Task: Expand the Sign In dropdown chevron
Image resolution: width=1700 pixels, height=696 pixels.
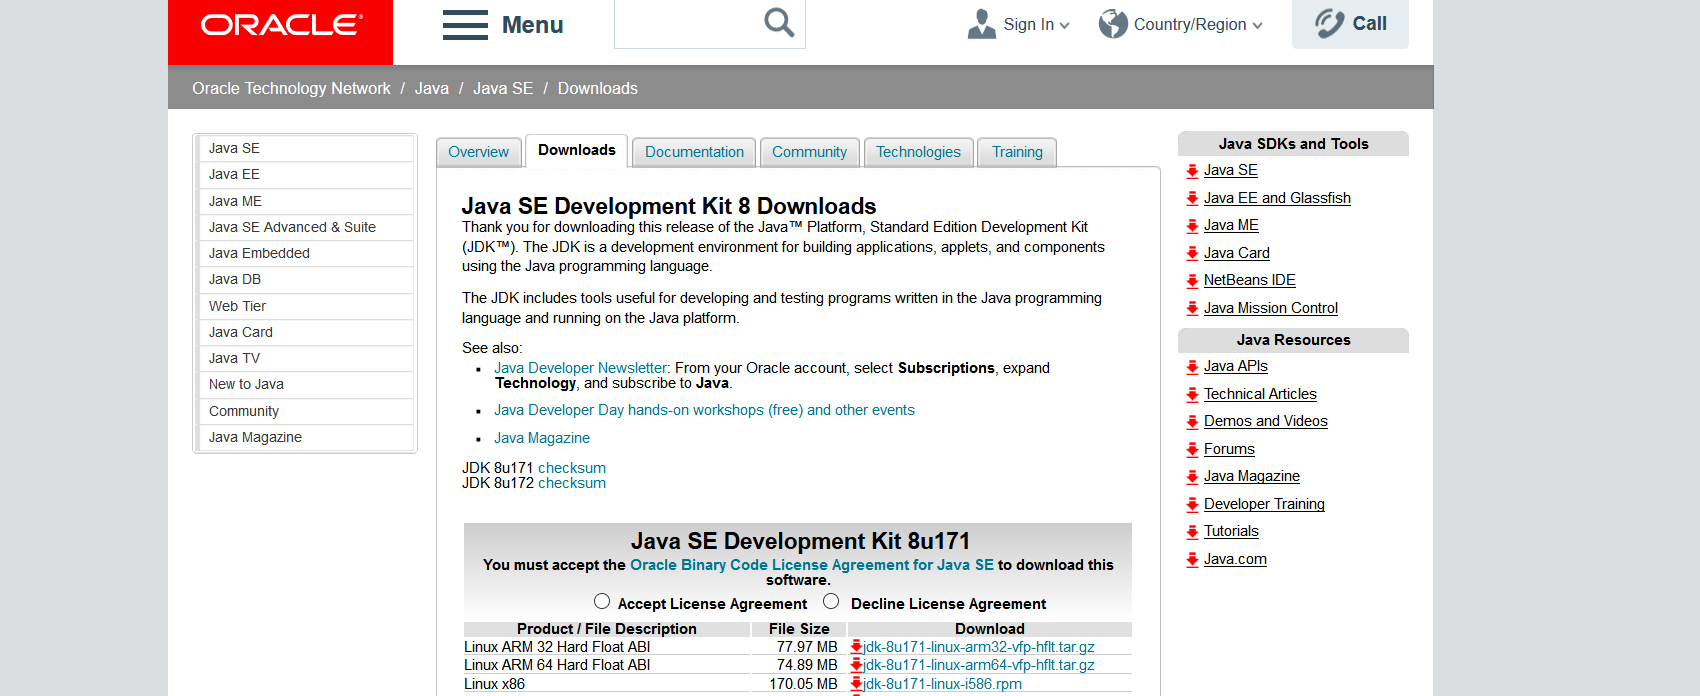Action: coord(1064,26)
